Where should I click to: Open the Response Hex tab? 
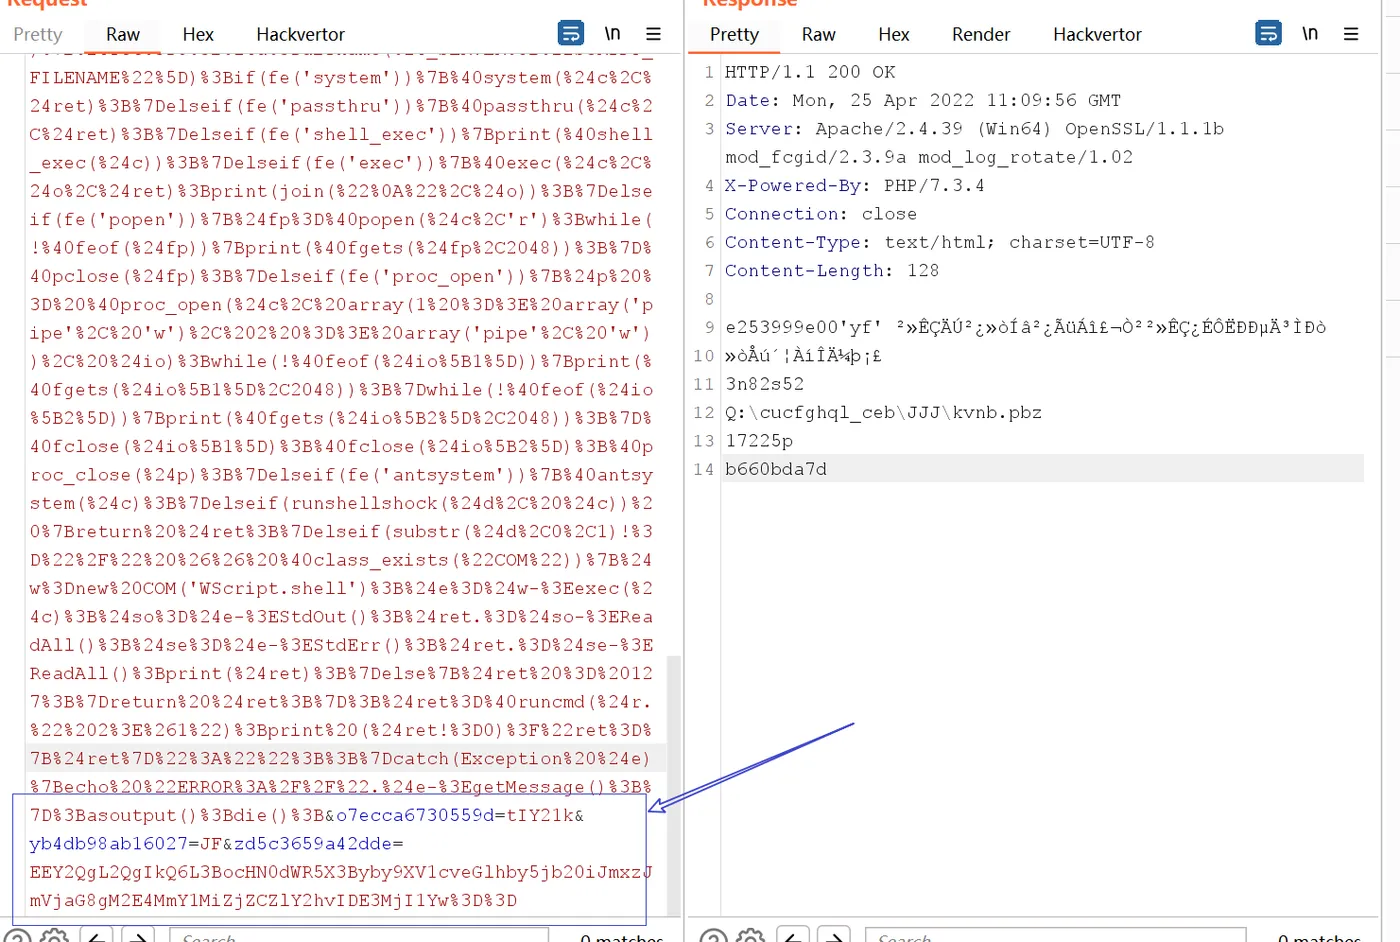(x=893, y=34)
